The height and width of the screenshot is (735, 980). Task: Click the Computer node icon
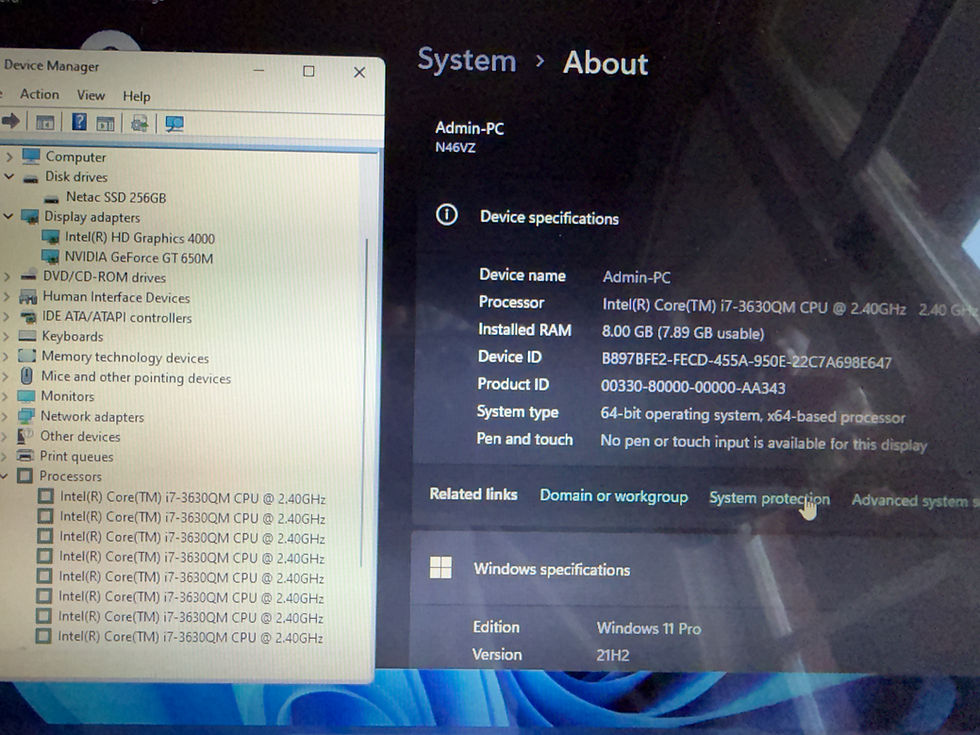31,156
